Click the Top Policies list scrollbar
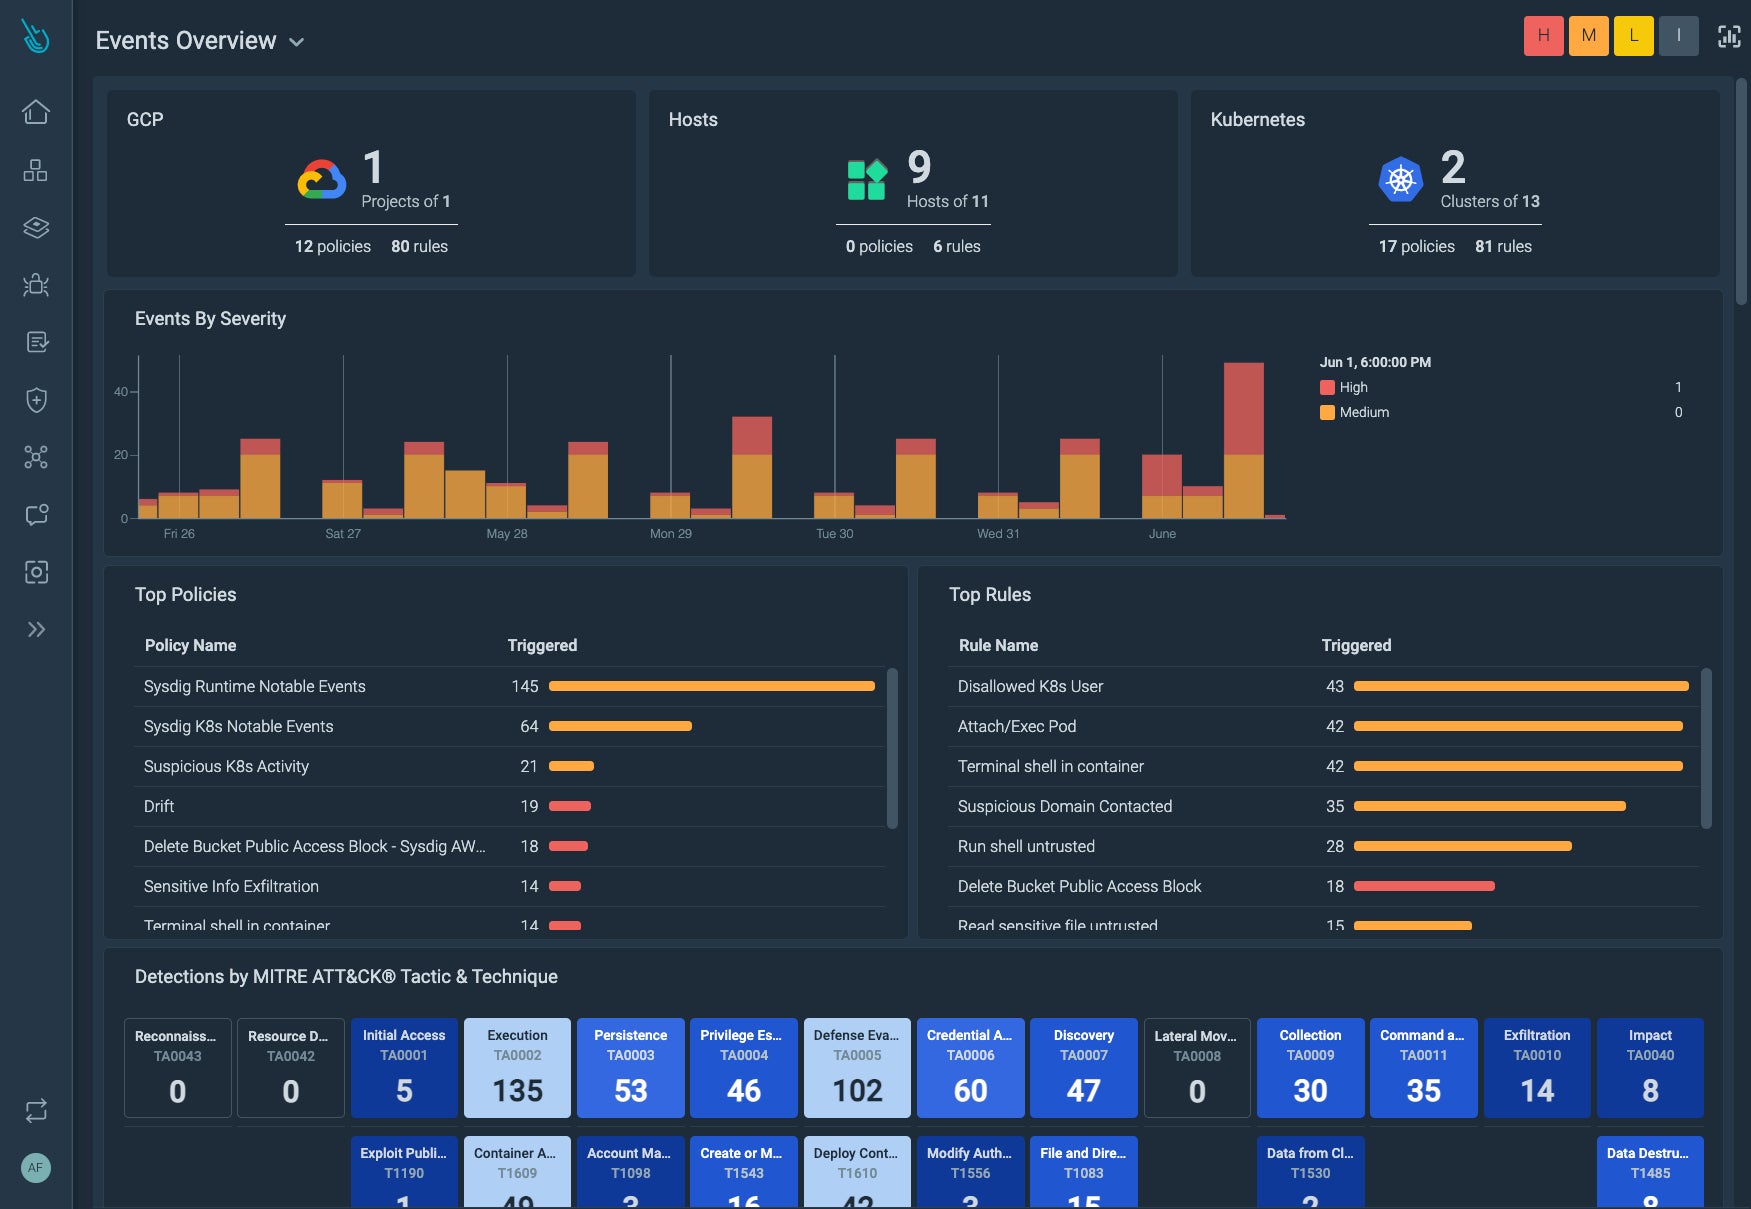This screenshot has height=1209, width=1751. pos(892,748)
